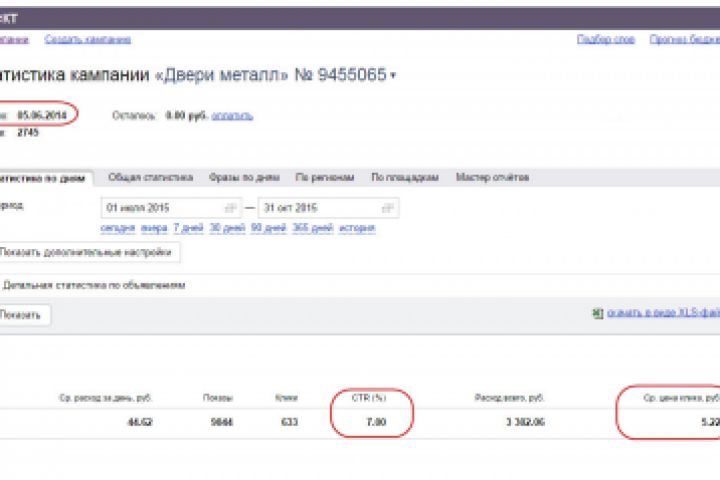Choose the '7 дней' period link
The height and width of the screenshot is (480, 720).
tap(188, 228)
